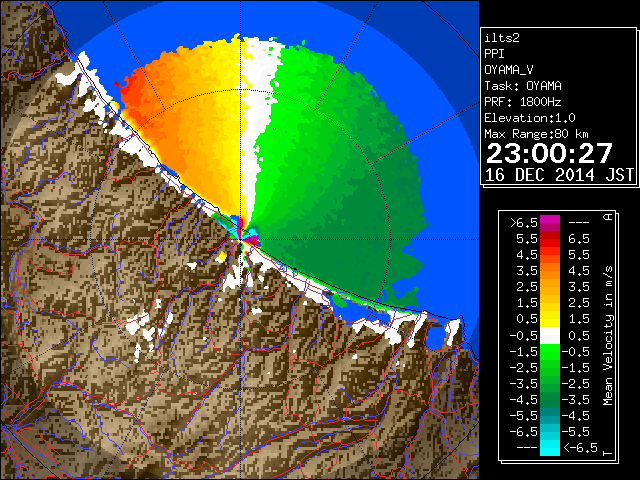Select the 'PPI' scan type text
Viewport: 640px width, 480px height.
(x=494, y=54)
